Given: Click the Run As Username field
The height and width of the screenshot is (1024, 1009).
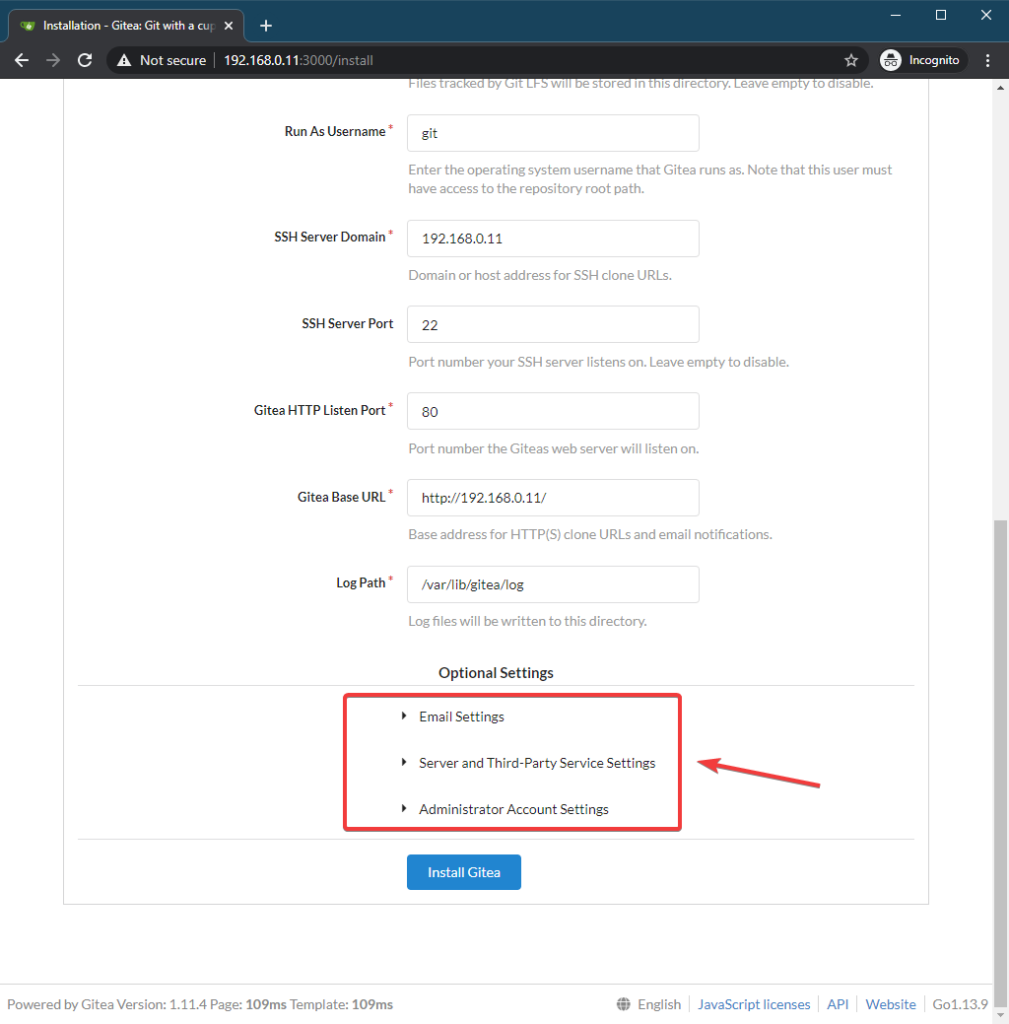Looking at the screenshot, I should click(553, 133).
